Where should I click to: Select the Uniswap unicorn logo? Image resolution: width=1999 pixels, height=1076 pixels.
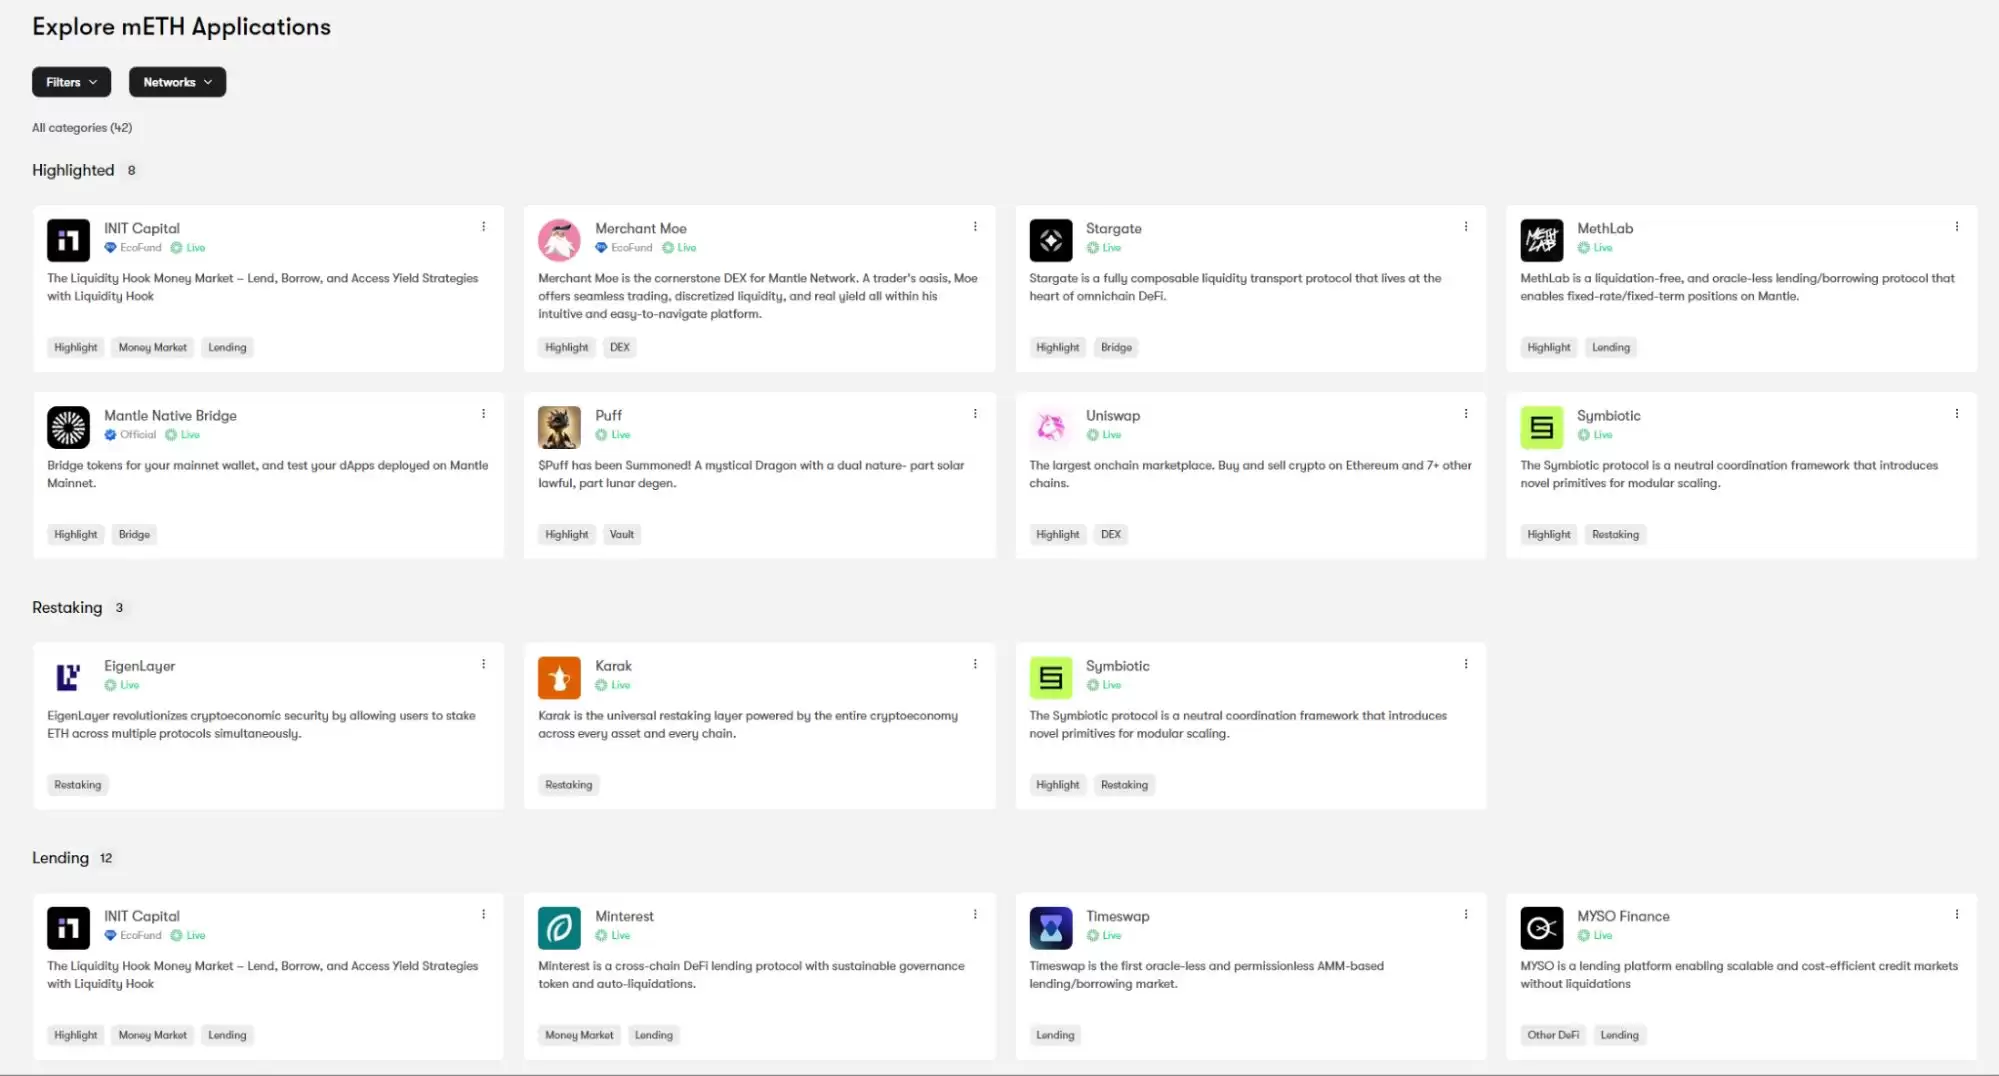click(1051, 427)
